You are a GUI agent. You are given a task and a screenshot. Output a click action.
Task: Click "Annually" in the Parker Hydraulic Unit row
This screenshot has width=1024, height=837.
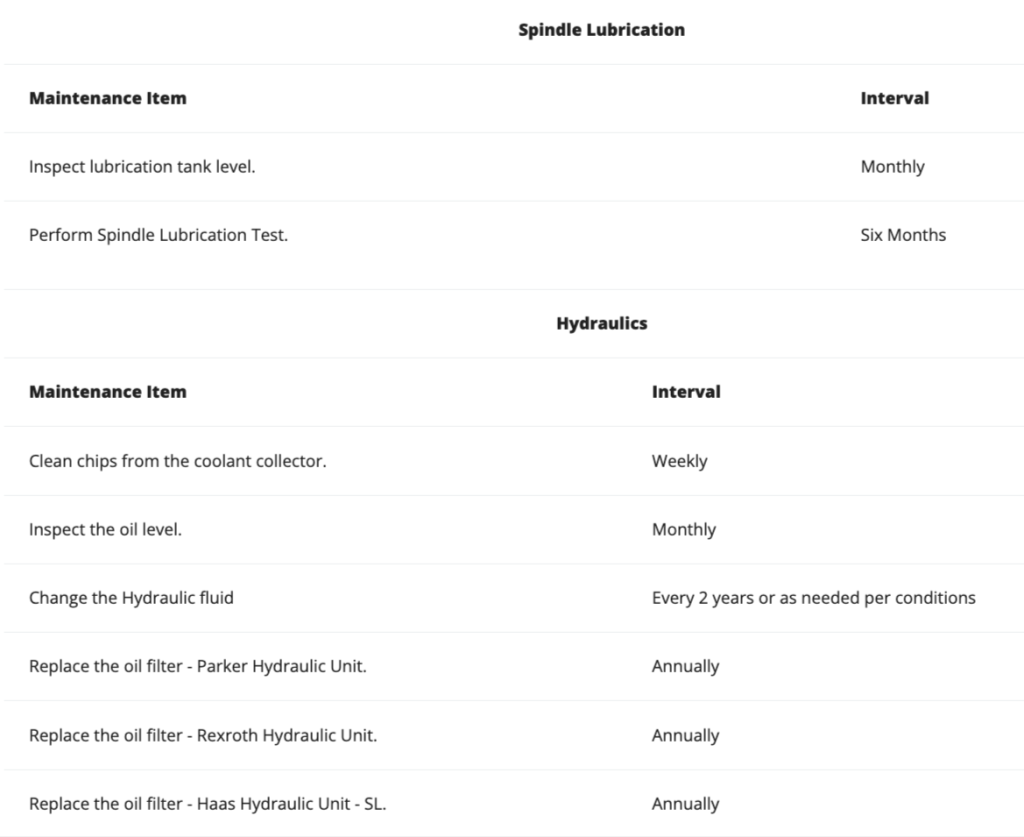[x=685, y=666]
